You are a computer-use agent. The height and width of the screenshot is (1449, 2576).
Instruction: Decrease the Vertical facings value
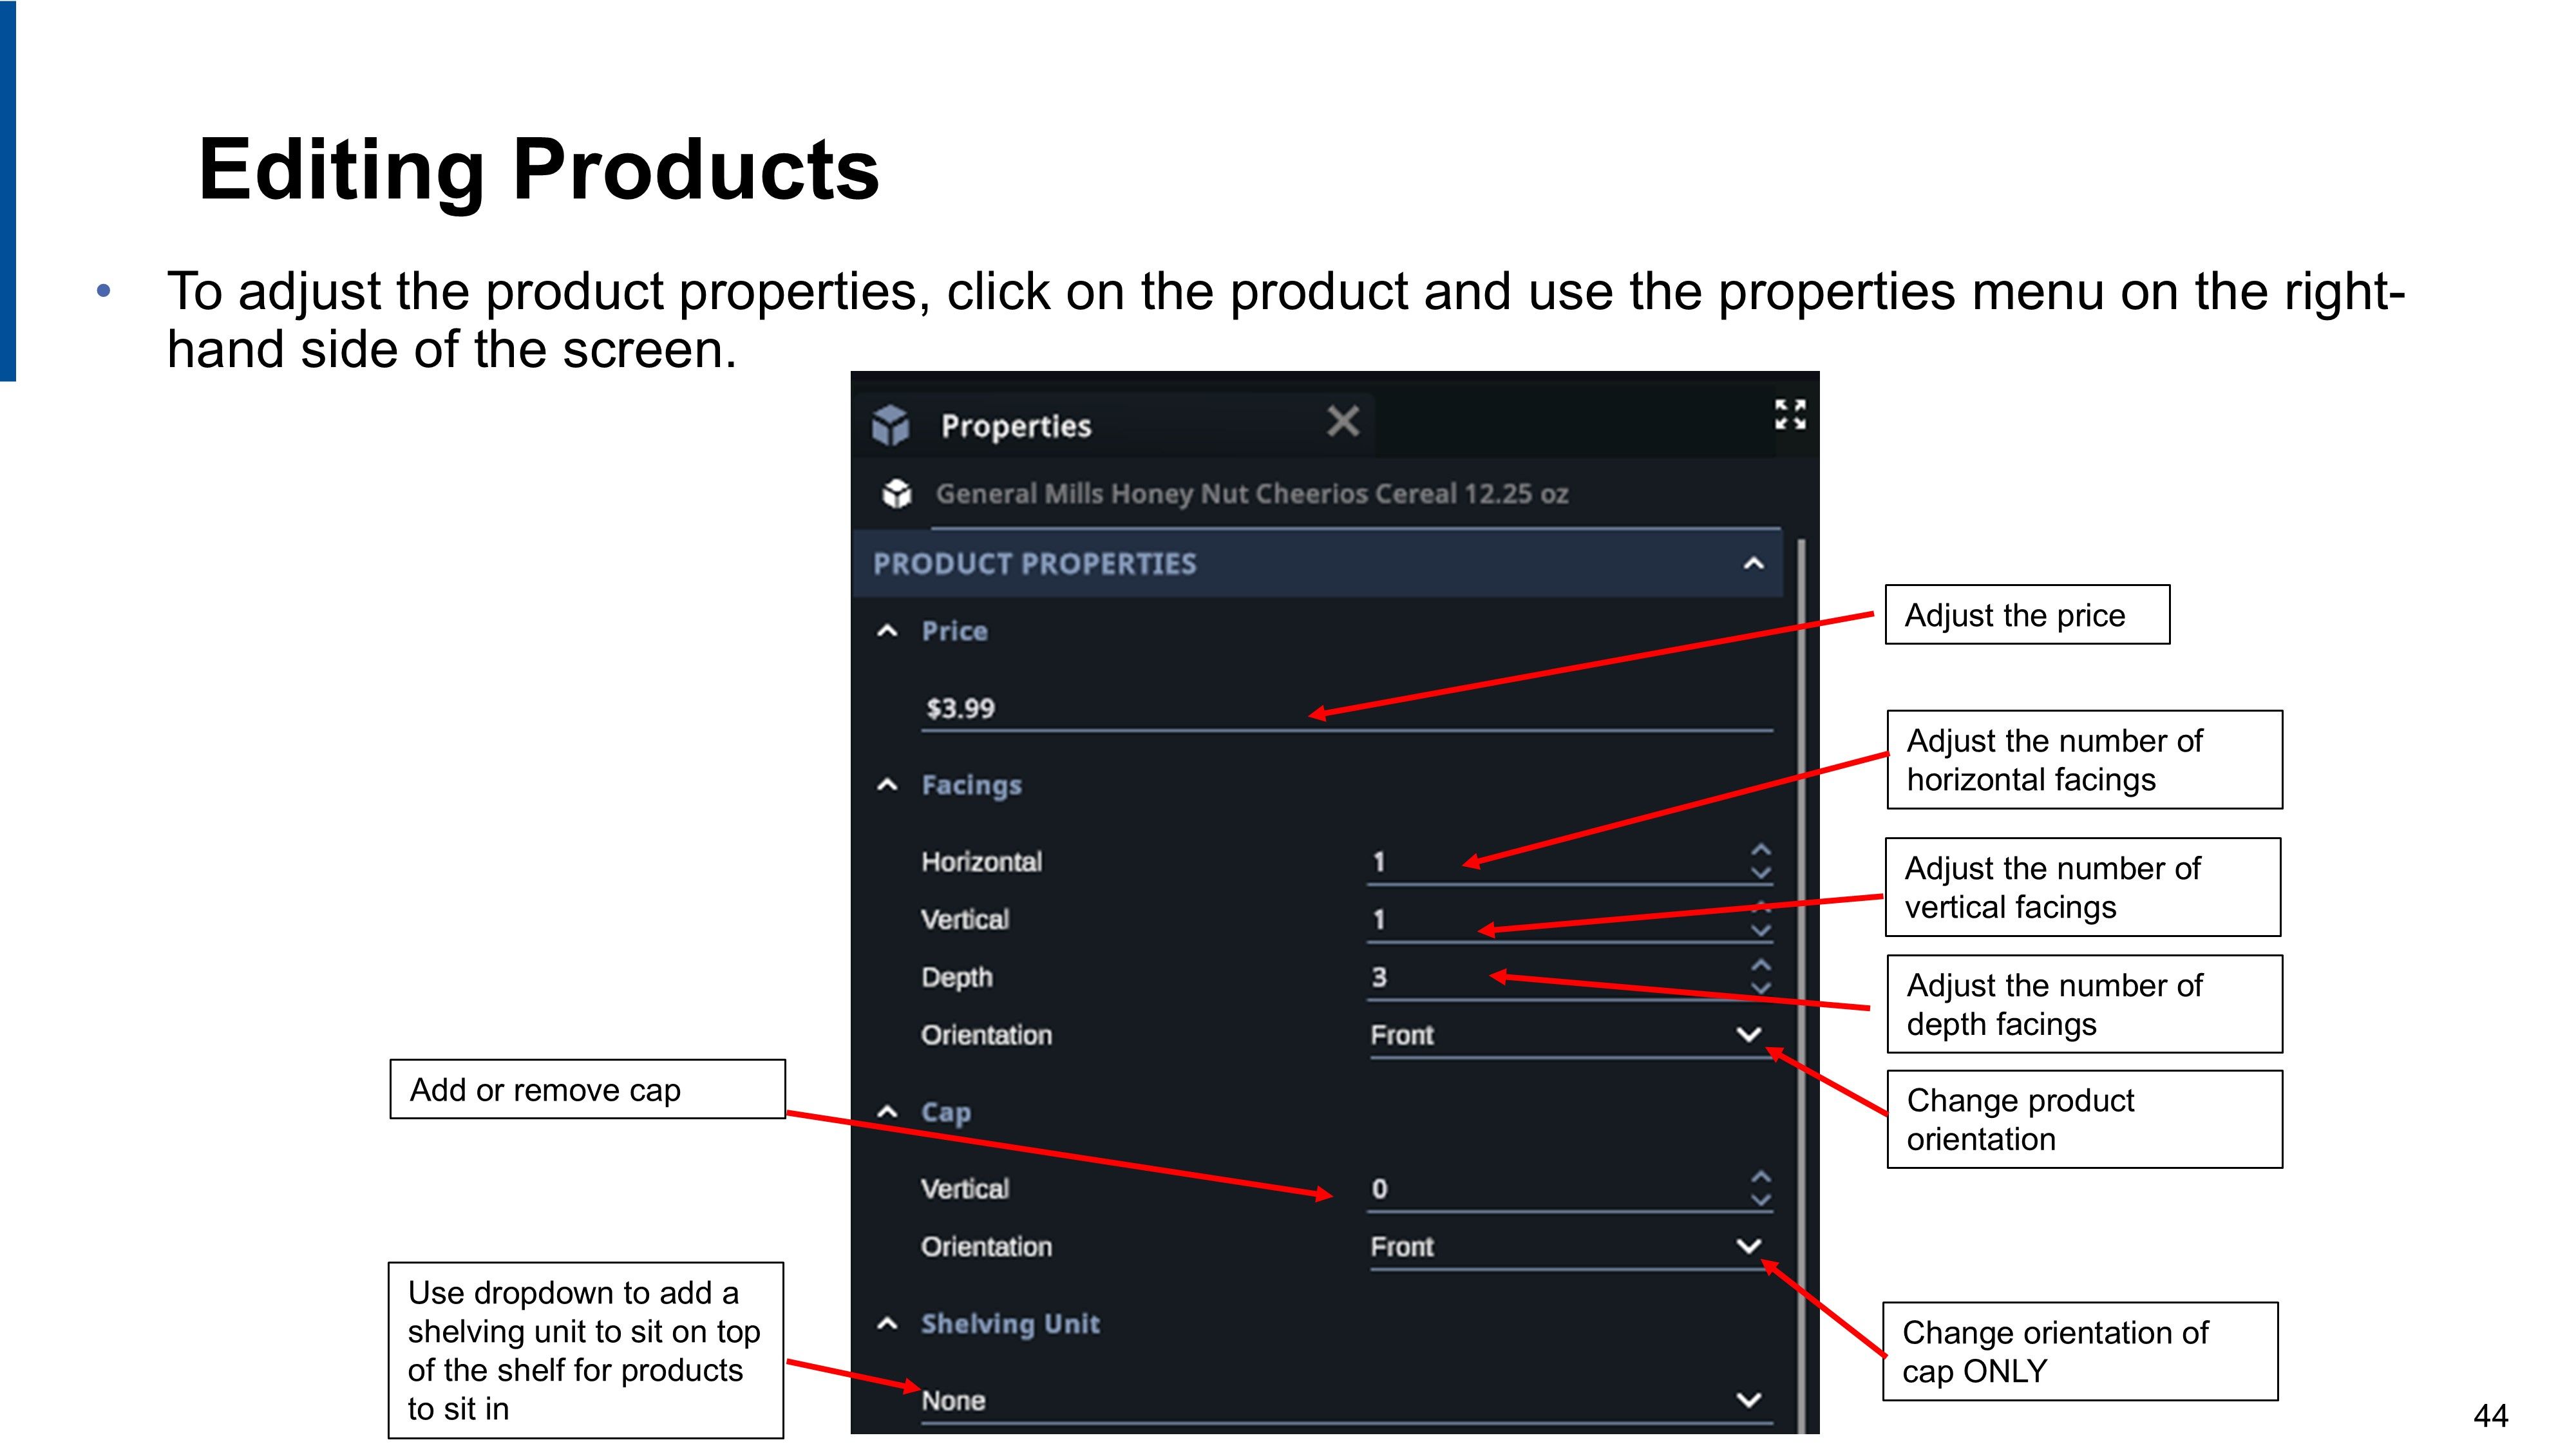coord(1761,931)
